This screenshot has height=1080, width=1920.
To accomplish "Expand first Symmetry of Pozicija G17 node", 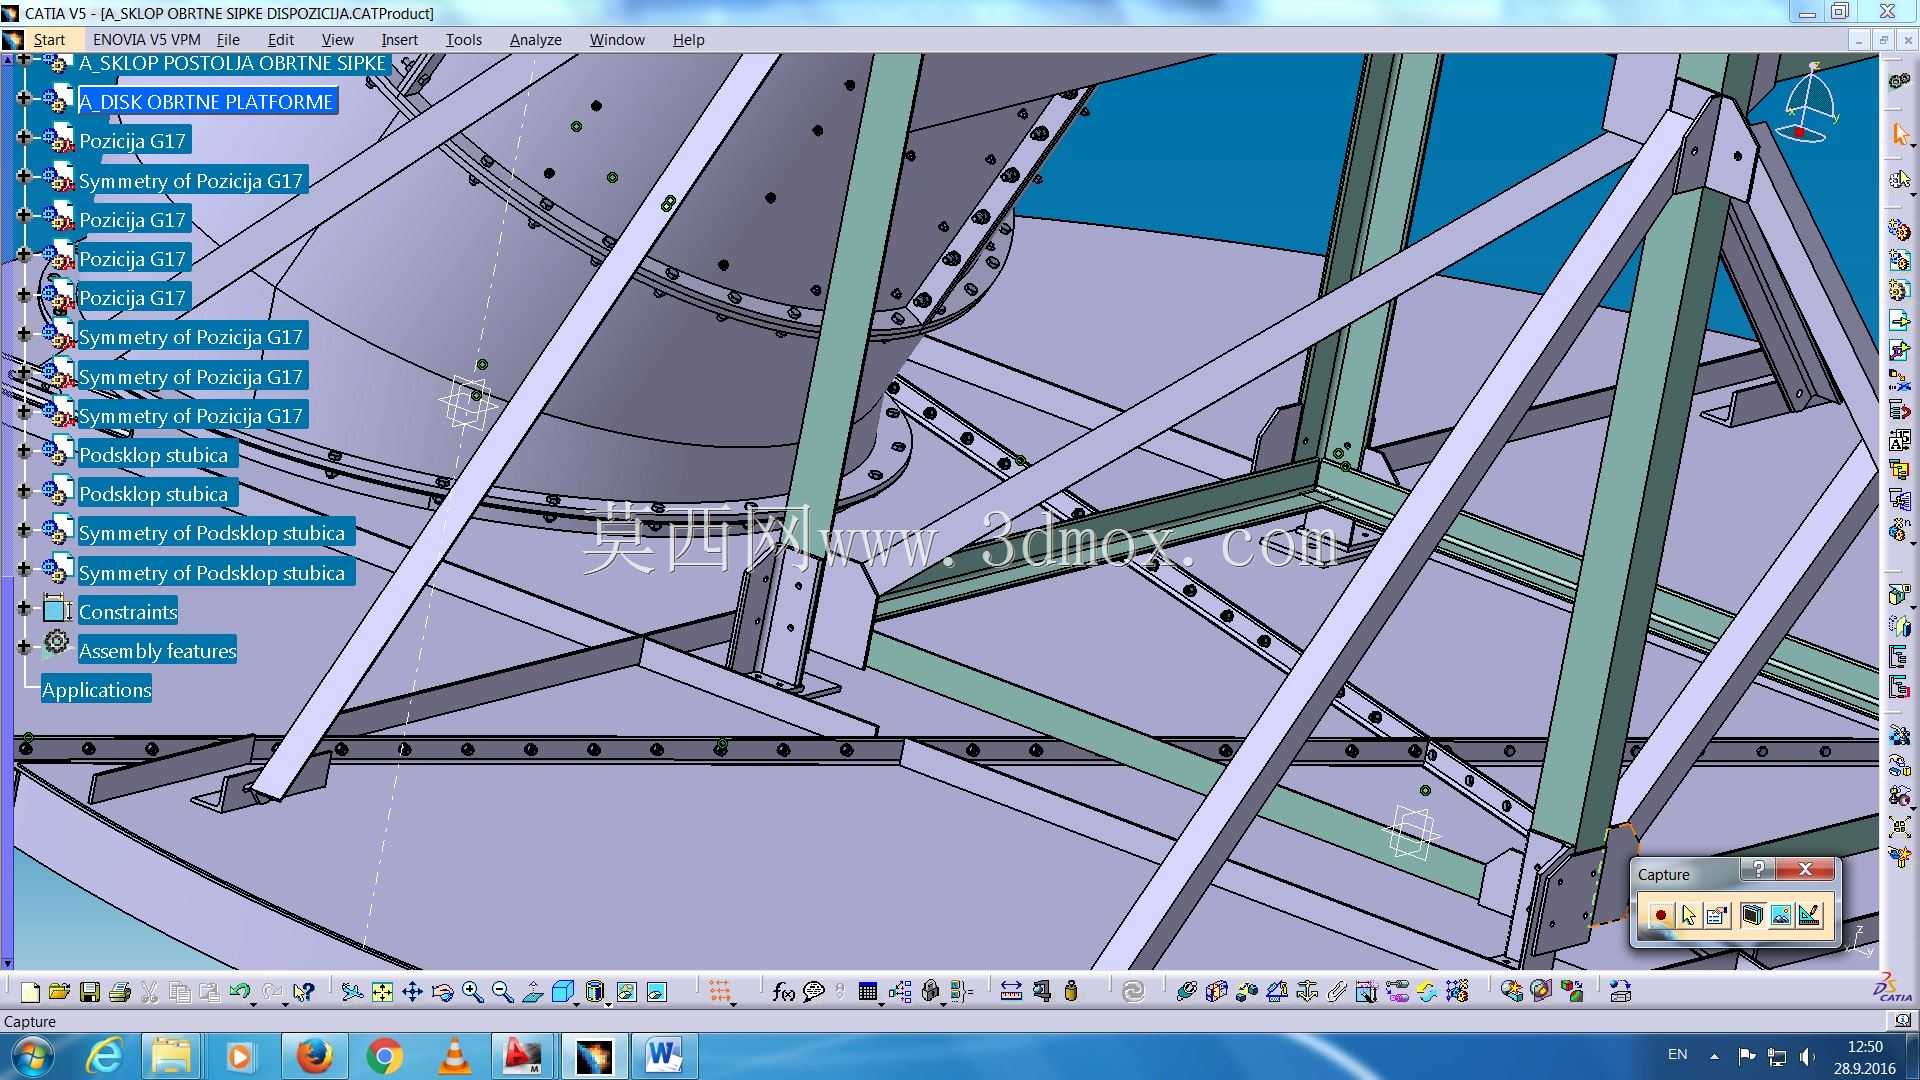I will pos(24,177).
